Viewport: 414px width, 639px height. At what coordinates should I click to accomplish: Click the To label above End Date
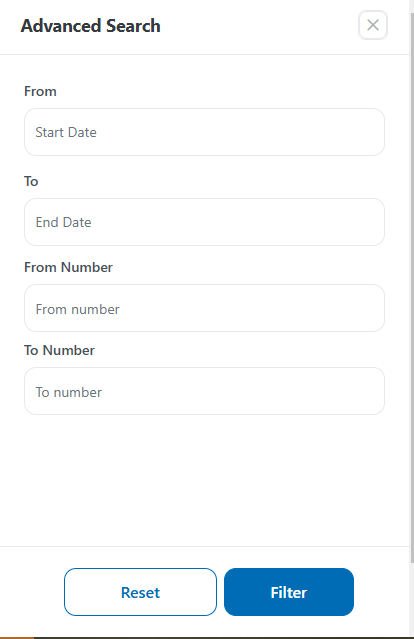coord(31,181)
